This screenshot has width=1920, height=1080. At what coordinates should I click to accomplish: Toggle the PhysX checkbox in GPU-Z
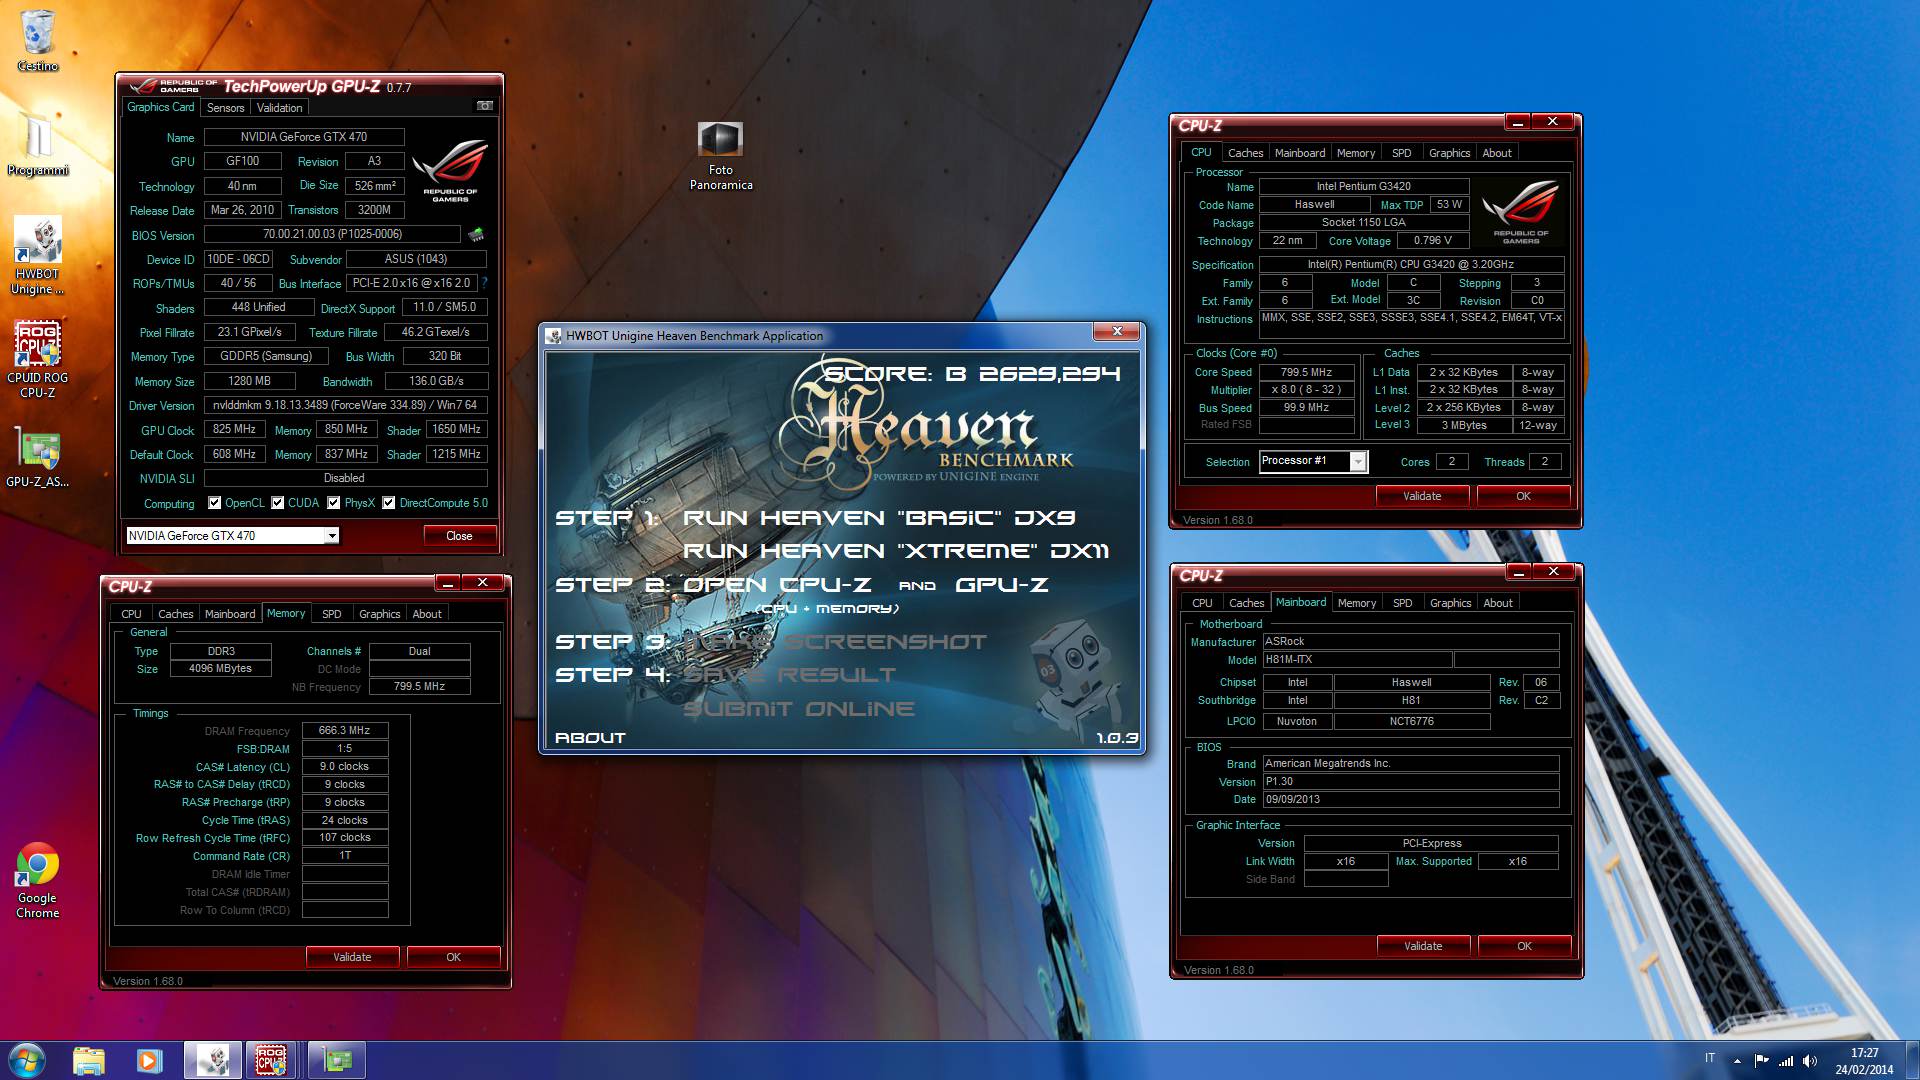coord(334,503)
